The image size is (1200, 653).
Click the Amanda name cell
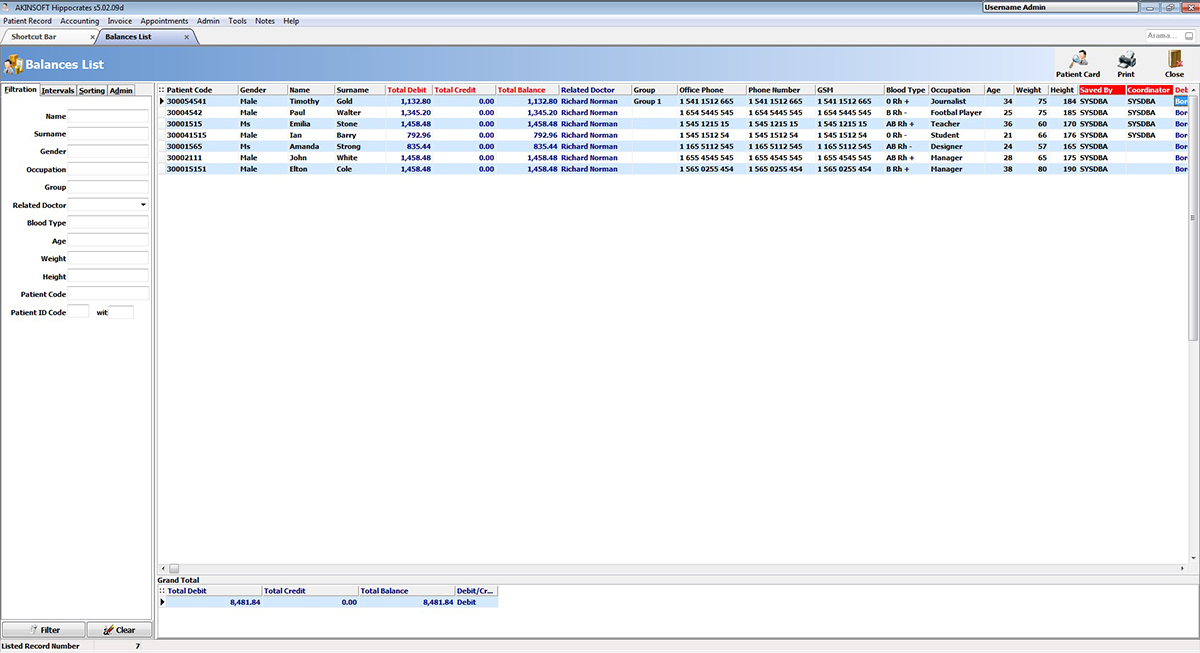(311, 147)
